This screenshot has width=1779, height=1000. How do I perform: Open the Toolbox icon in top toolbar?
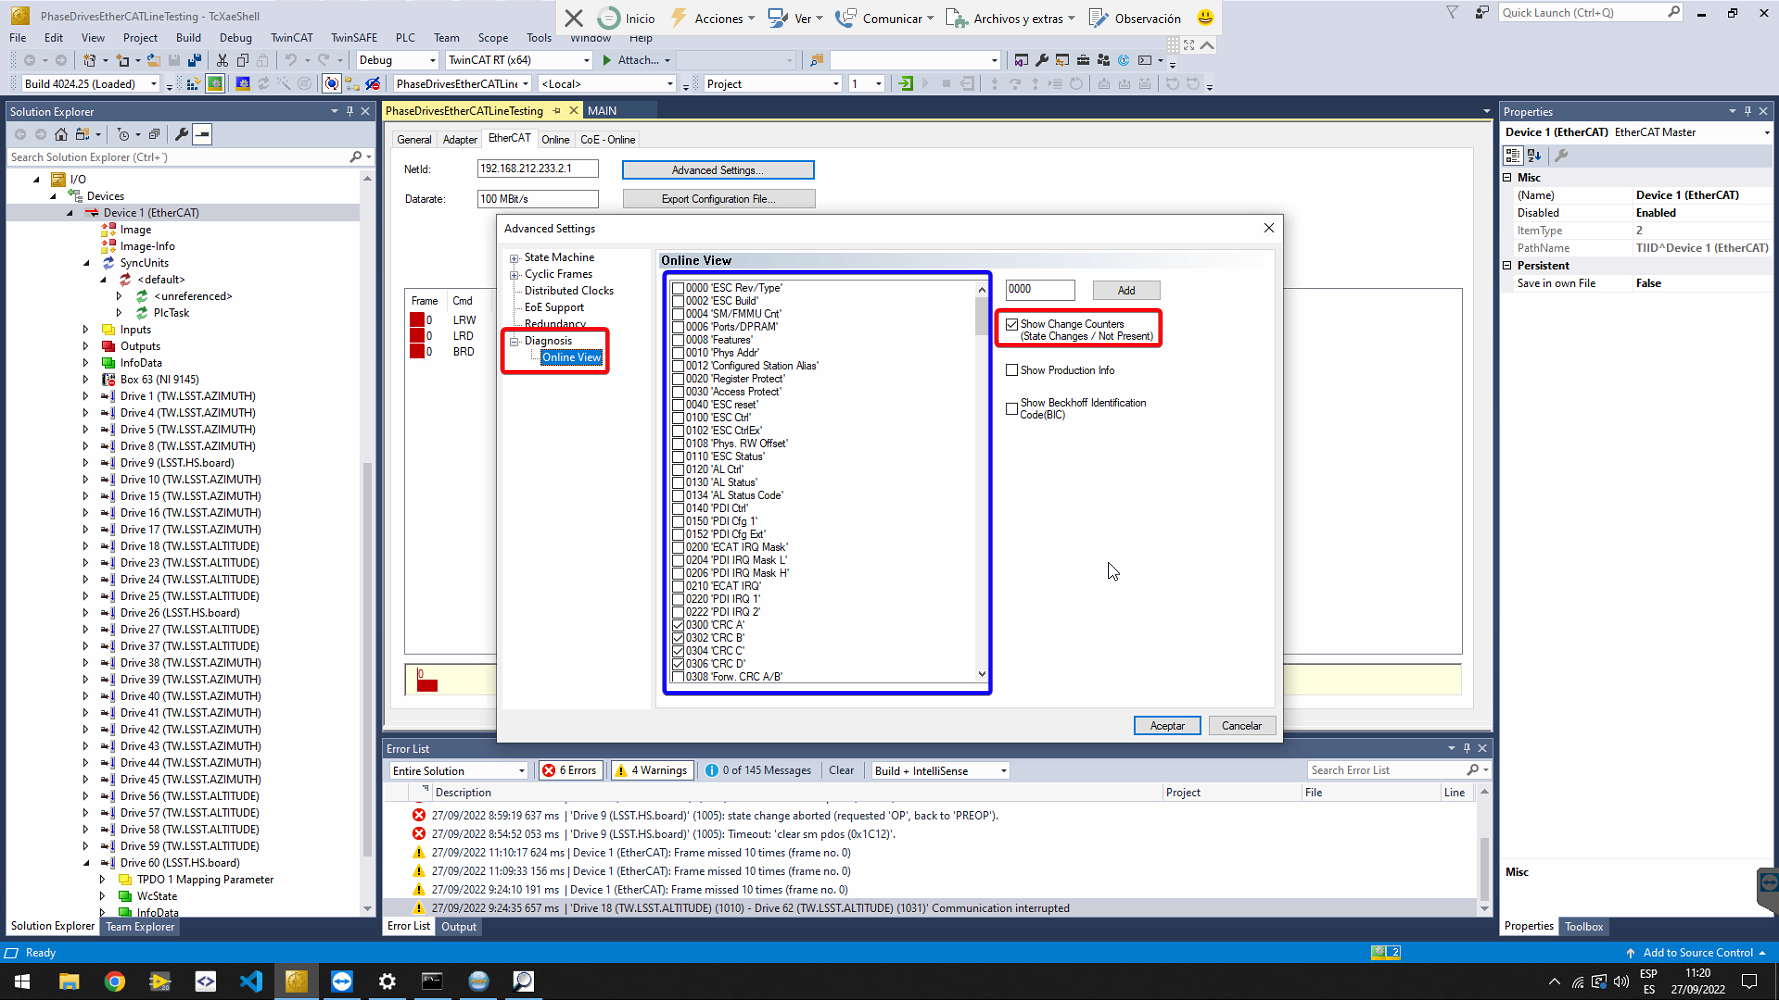(1083, 60)
